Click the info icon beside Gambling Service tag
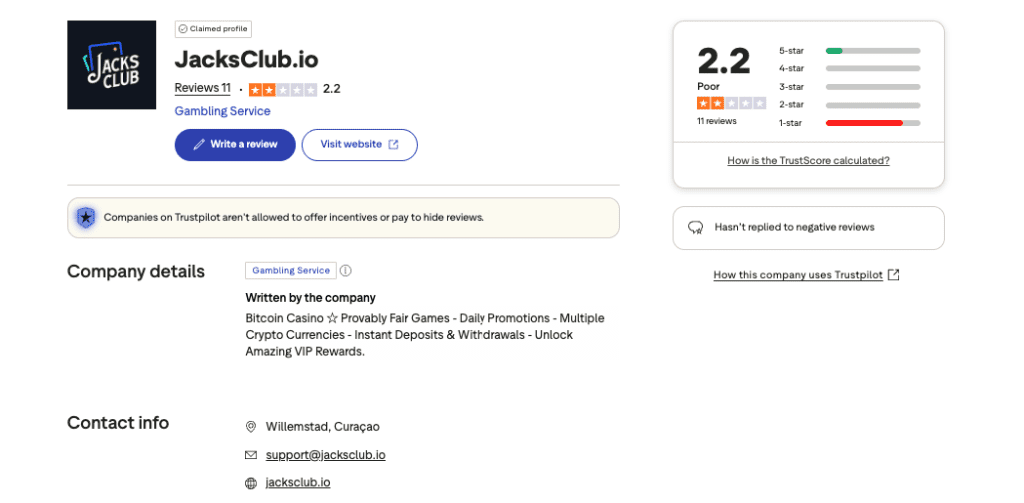Screen dimensions: 1024x503 346,271
